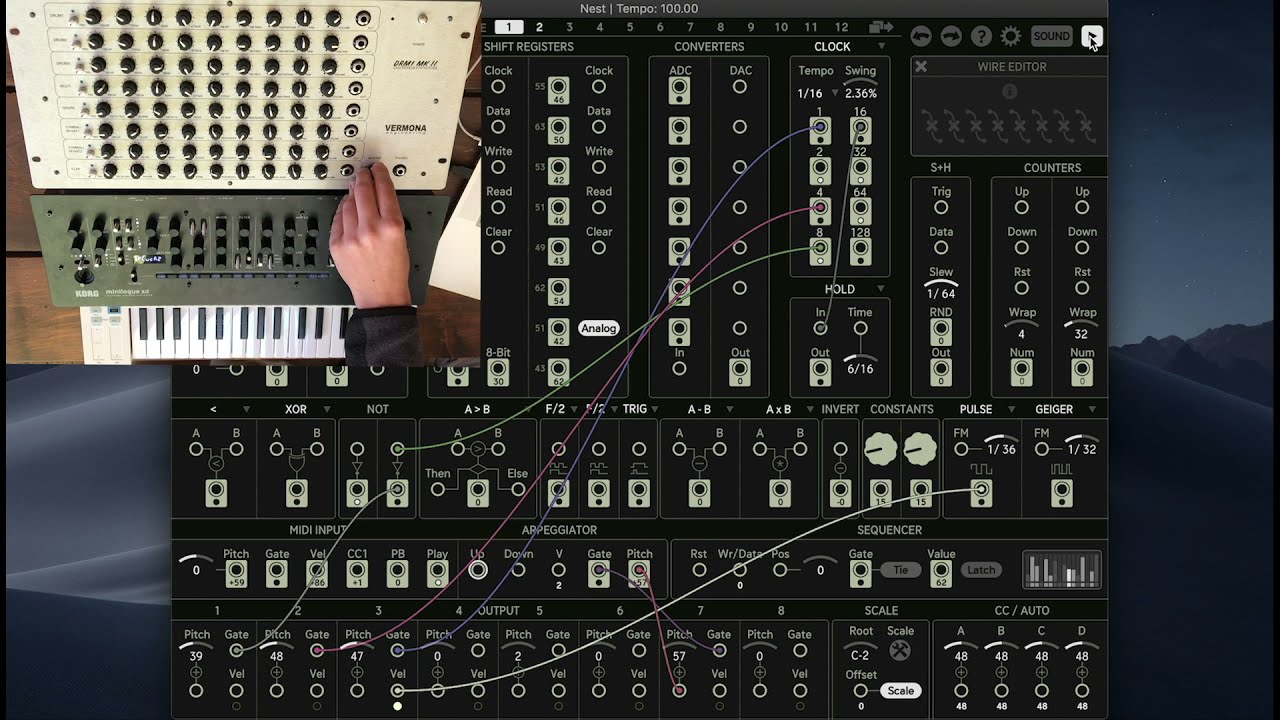Click the Wire Editor info icon
Viewport: 1280px width, 720px height.
pyautogui.click(x=1010, y=91)
